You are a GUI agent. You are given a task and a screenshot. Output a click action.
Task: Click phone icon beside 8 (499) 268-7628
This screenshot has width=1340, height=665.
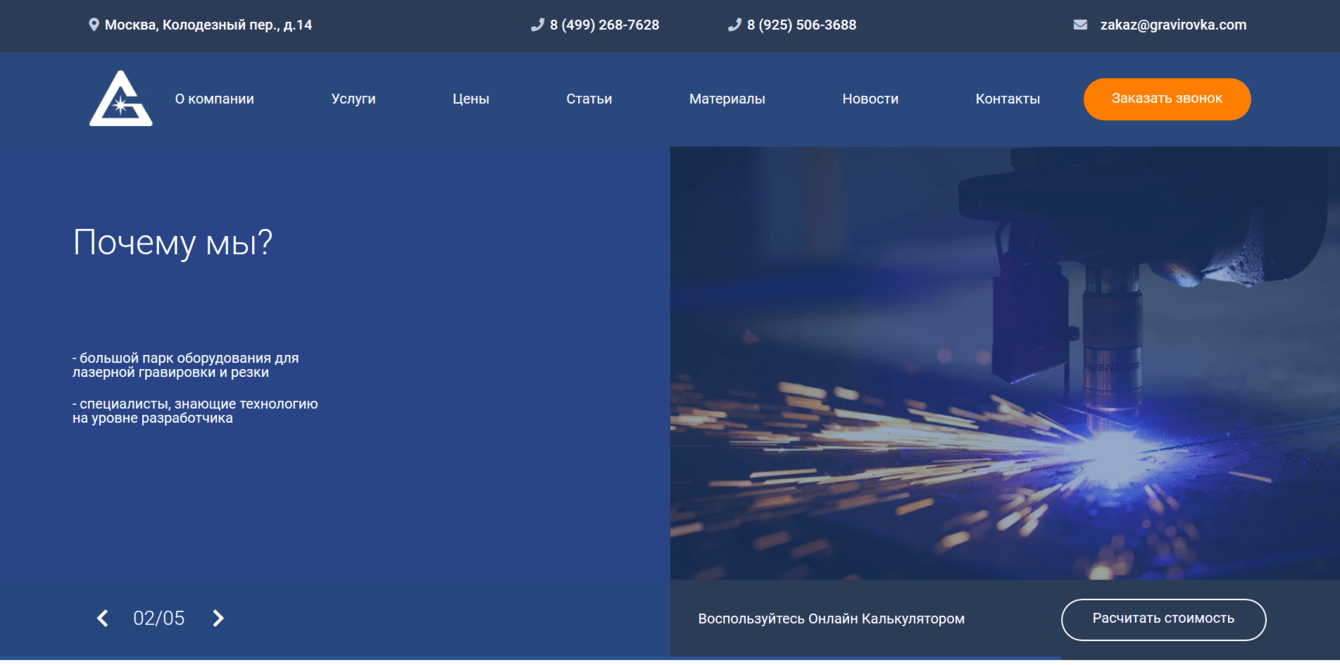(537, 25)
